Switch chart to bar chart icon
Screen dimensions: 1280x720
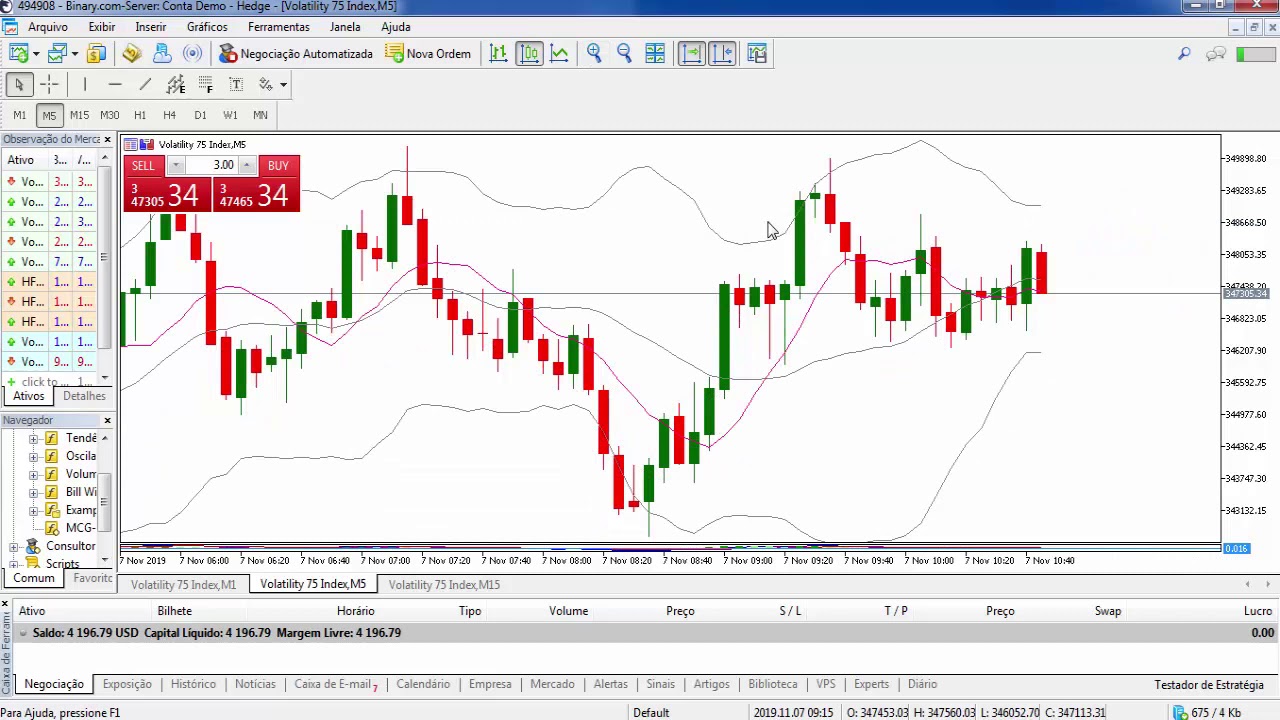(x=498, y=53)
